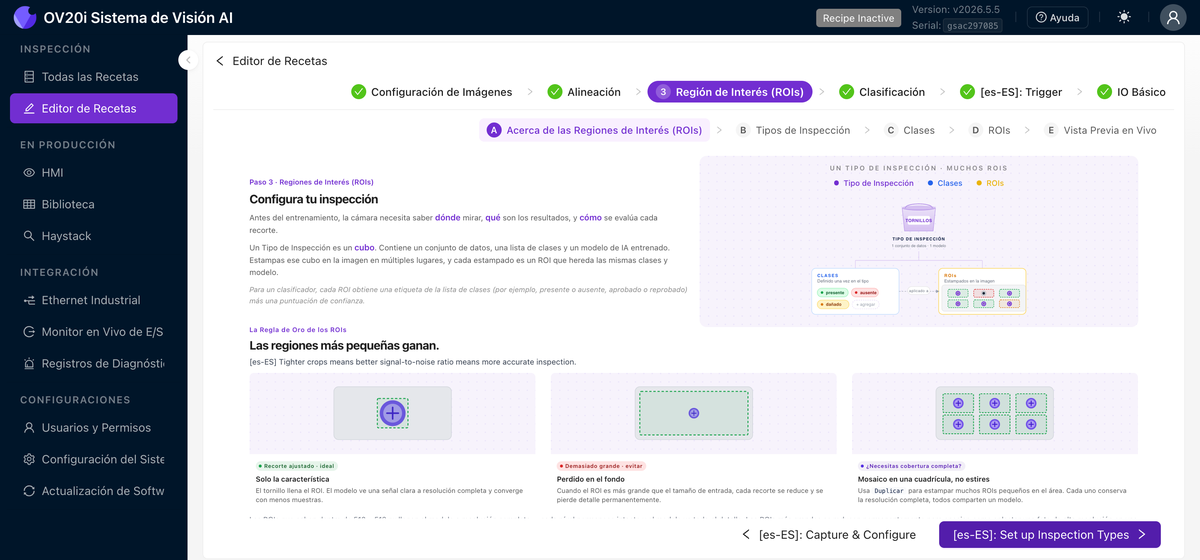
Task: Open Configuración del Sistema
Action: pos(94,459)
